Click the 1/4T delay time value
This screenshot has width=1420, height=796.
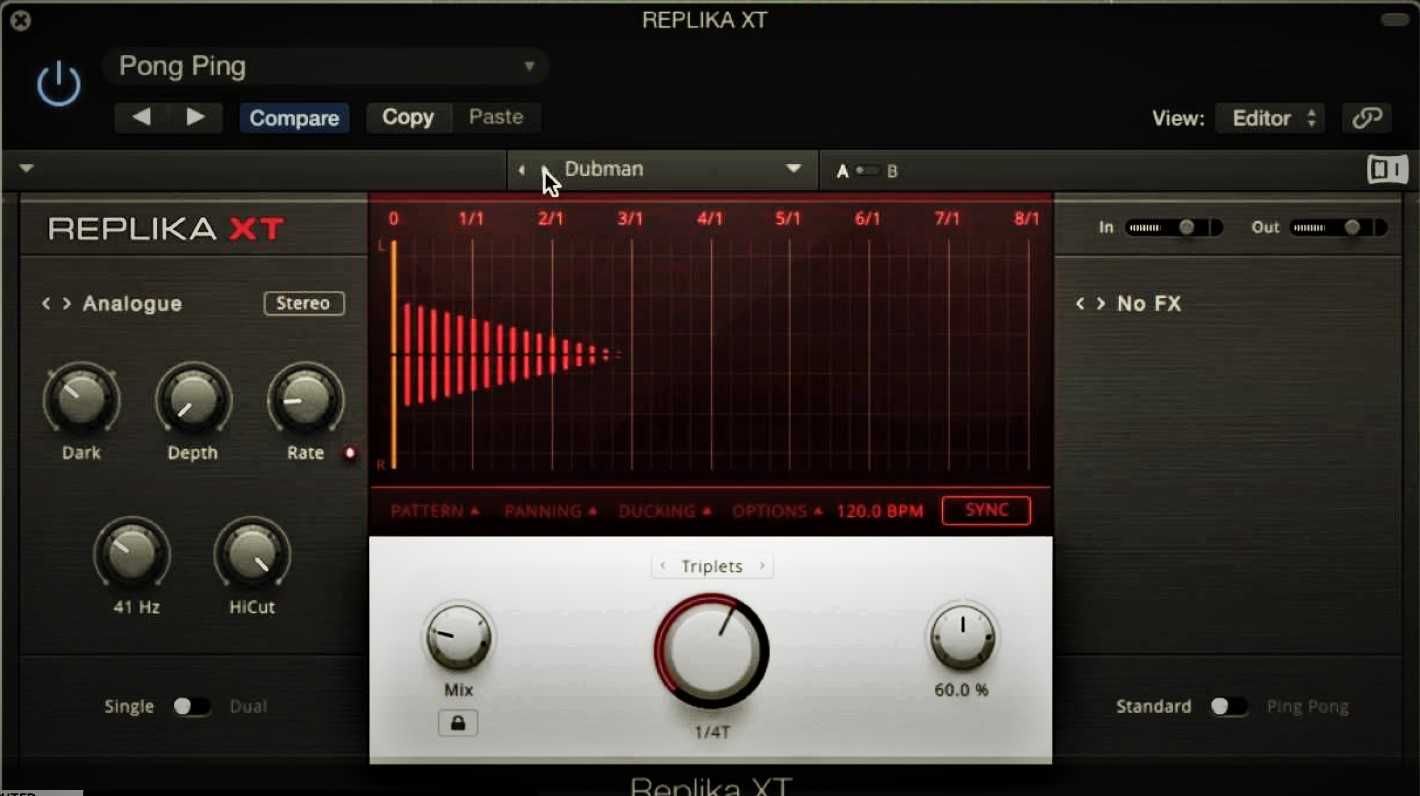(x=712, y=732)
